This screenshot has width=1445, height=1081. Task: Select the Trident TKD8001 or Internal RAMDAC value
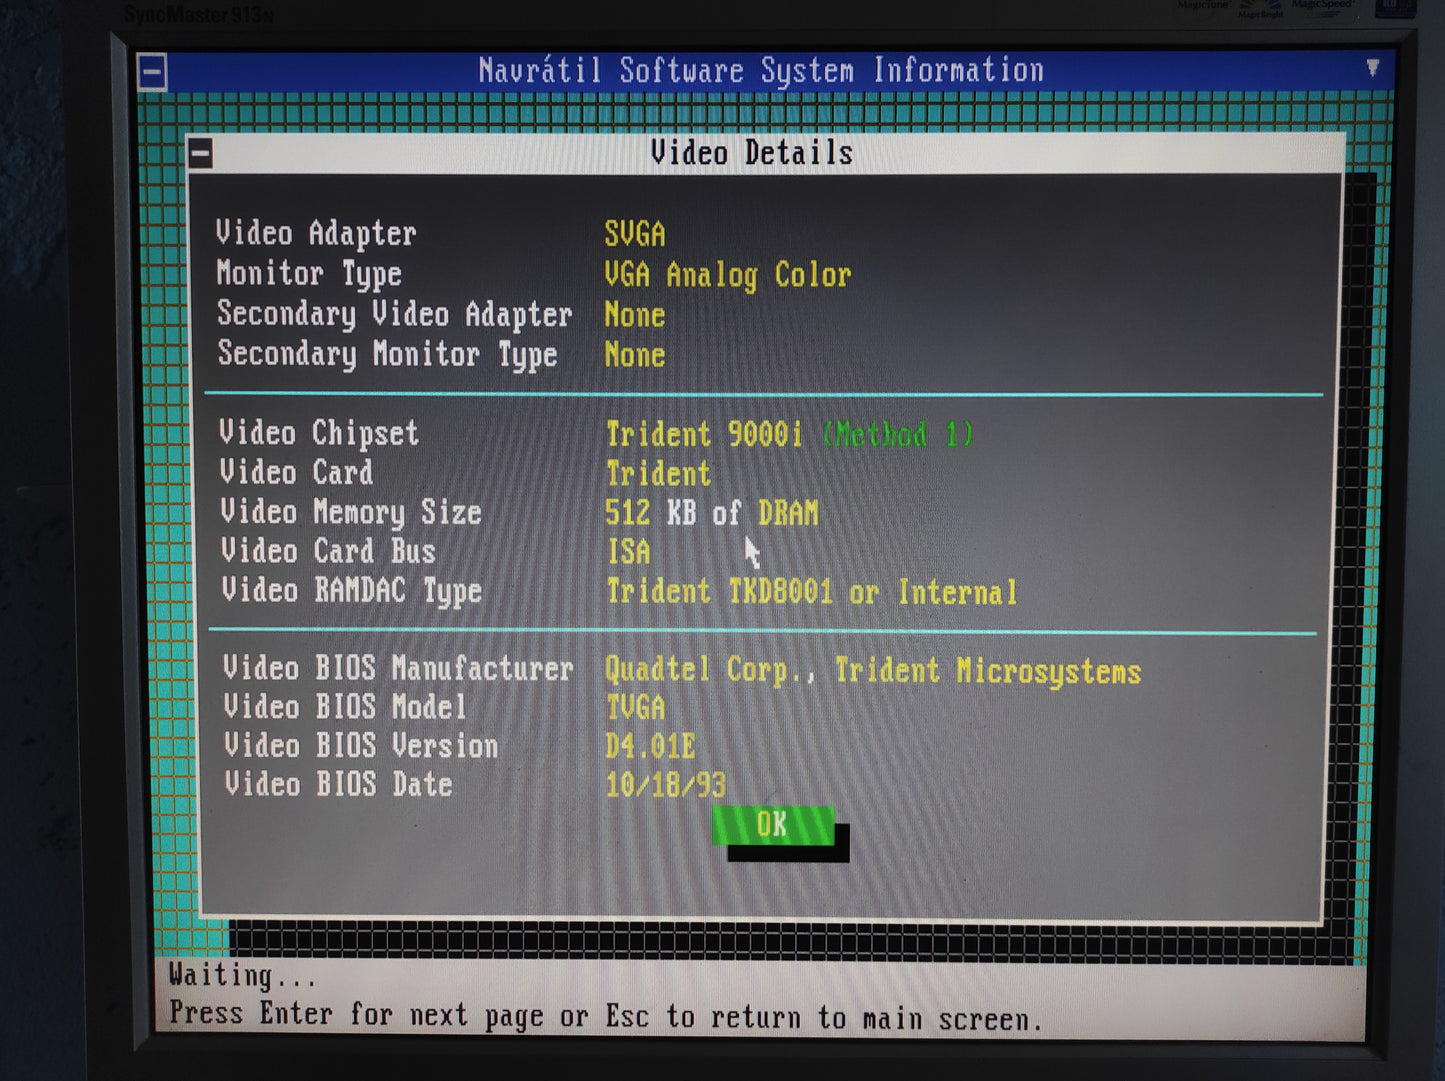[811, 592]
